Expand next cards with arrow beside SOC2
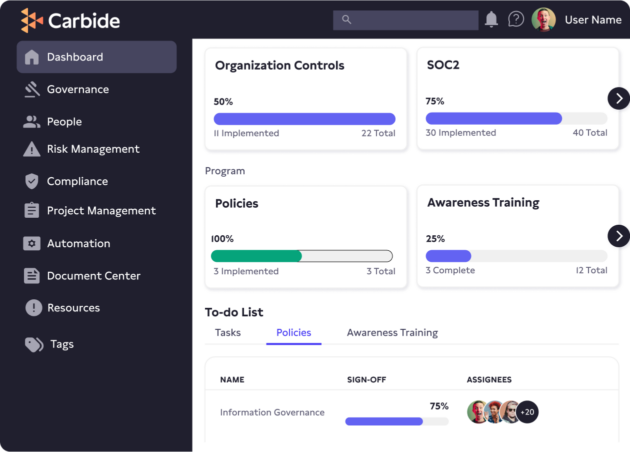Viewport: 630px width, 452px height. tap(619, 98)
